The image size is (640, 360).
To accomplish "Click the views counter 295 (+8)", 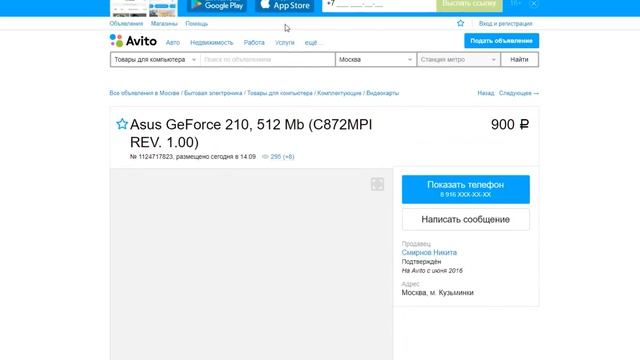I will 278,157.
